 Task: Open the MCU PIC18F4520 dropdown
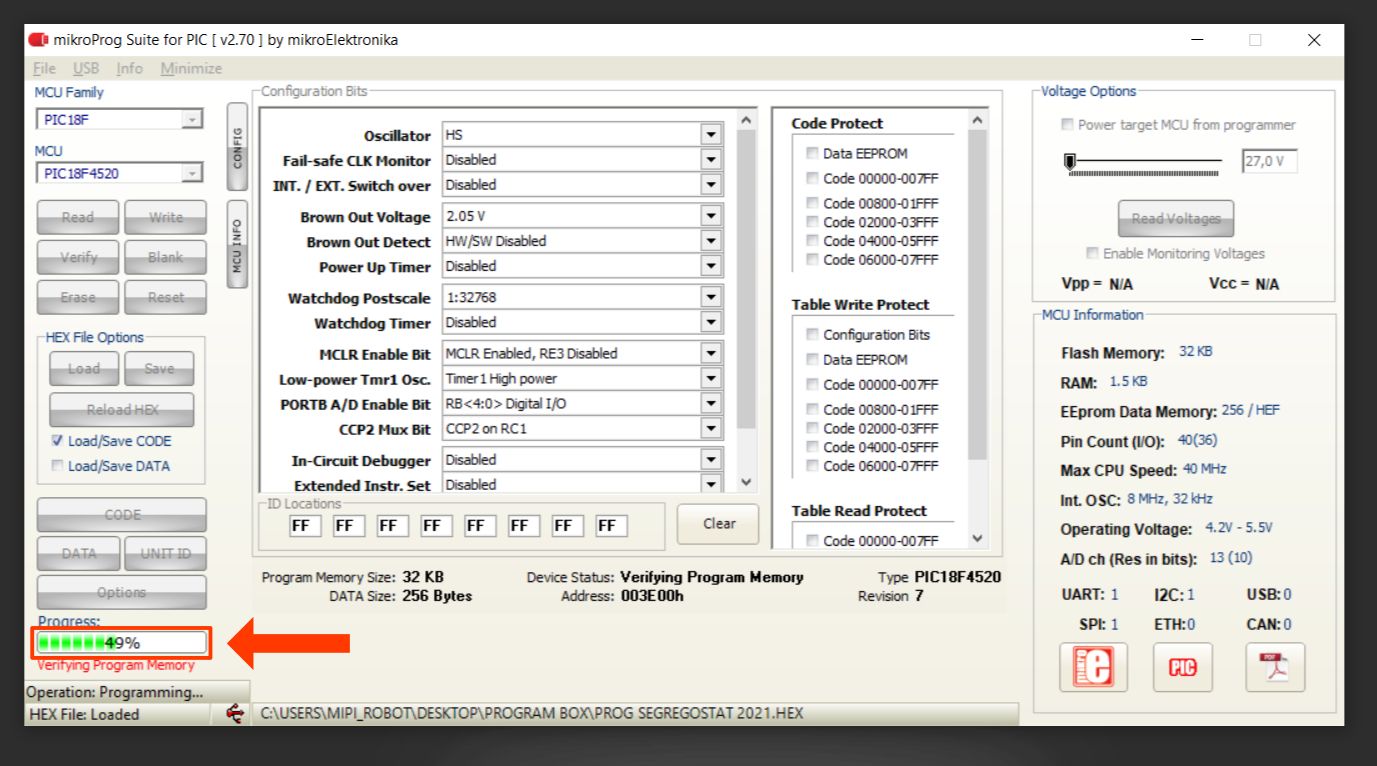[x=191, y=173]
